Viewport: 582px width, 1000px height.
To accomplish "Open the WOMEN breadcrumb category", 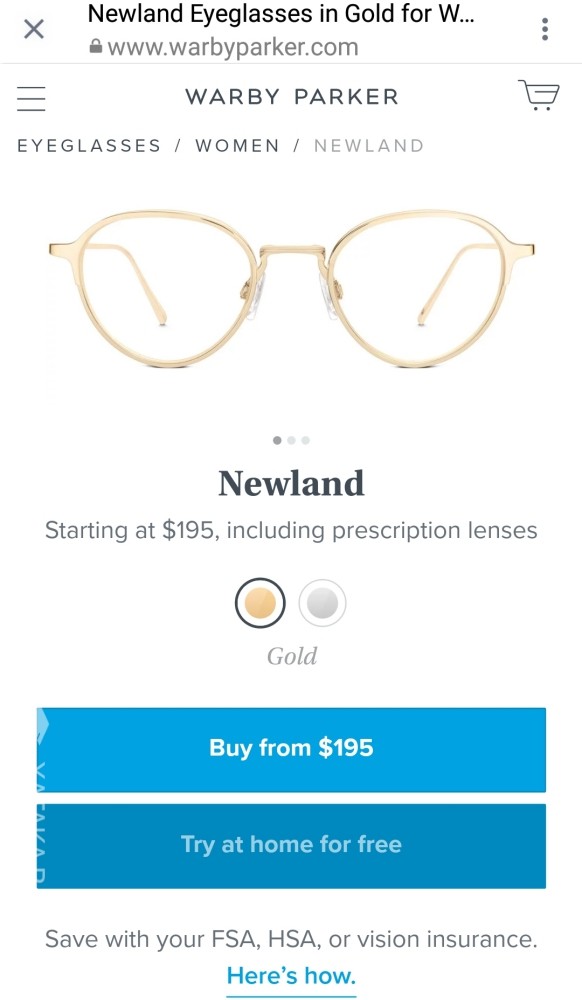I will [238, 145].
